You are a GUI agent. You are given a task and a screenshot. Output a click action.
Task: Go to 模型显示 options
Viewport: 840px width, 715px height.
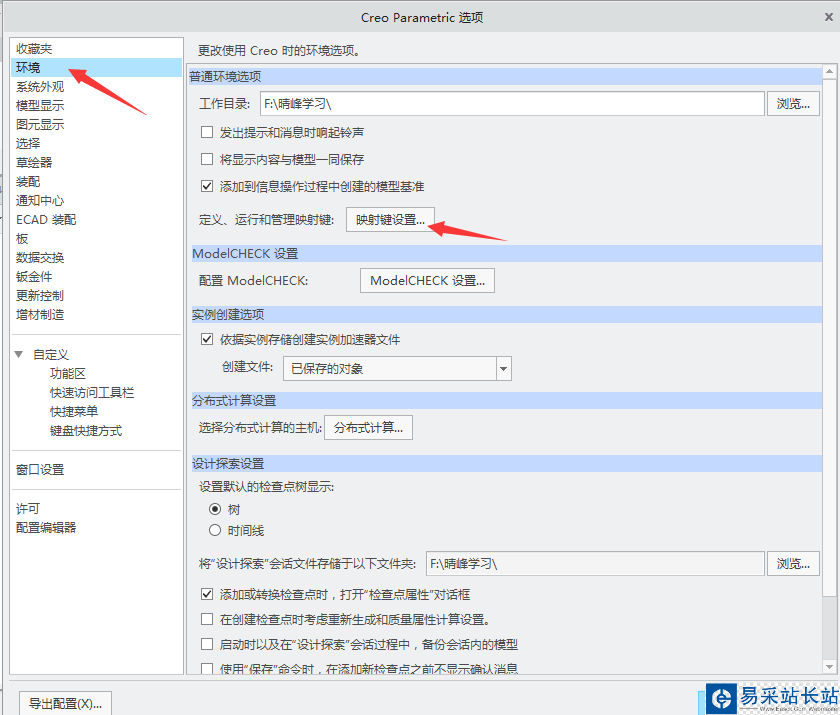[x=40, y=106]
